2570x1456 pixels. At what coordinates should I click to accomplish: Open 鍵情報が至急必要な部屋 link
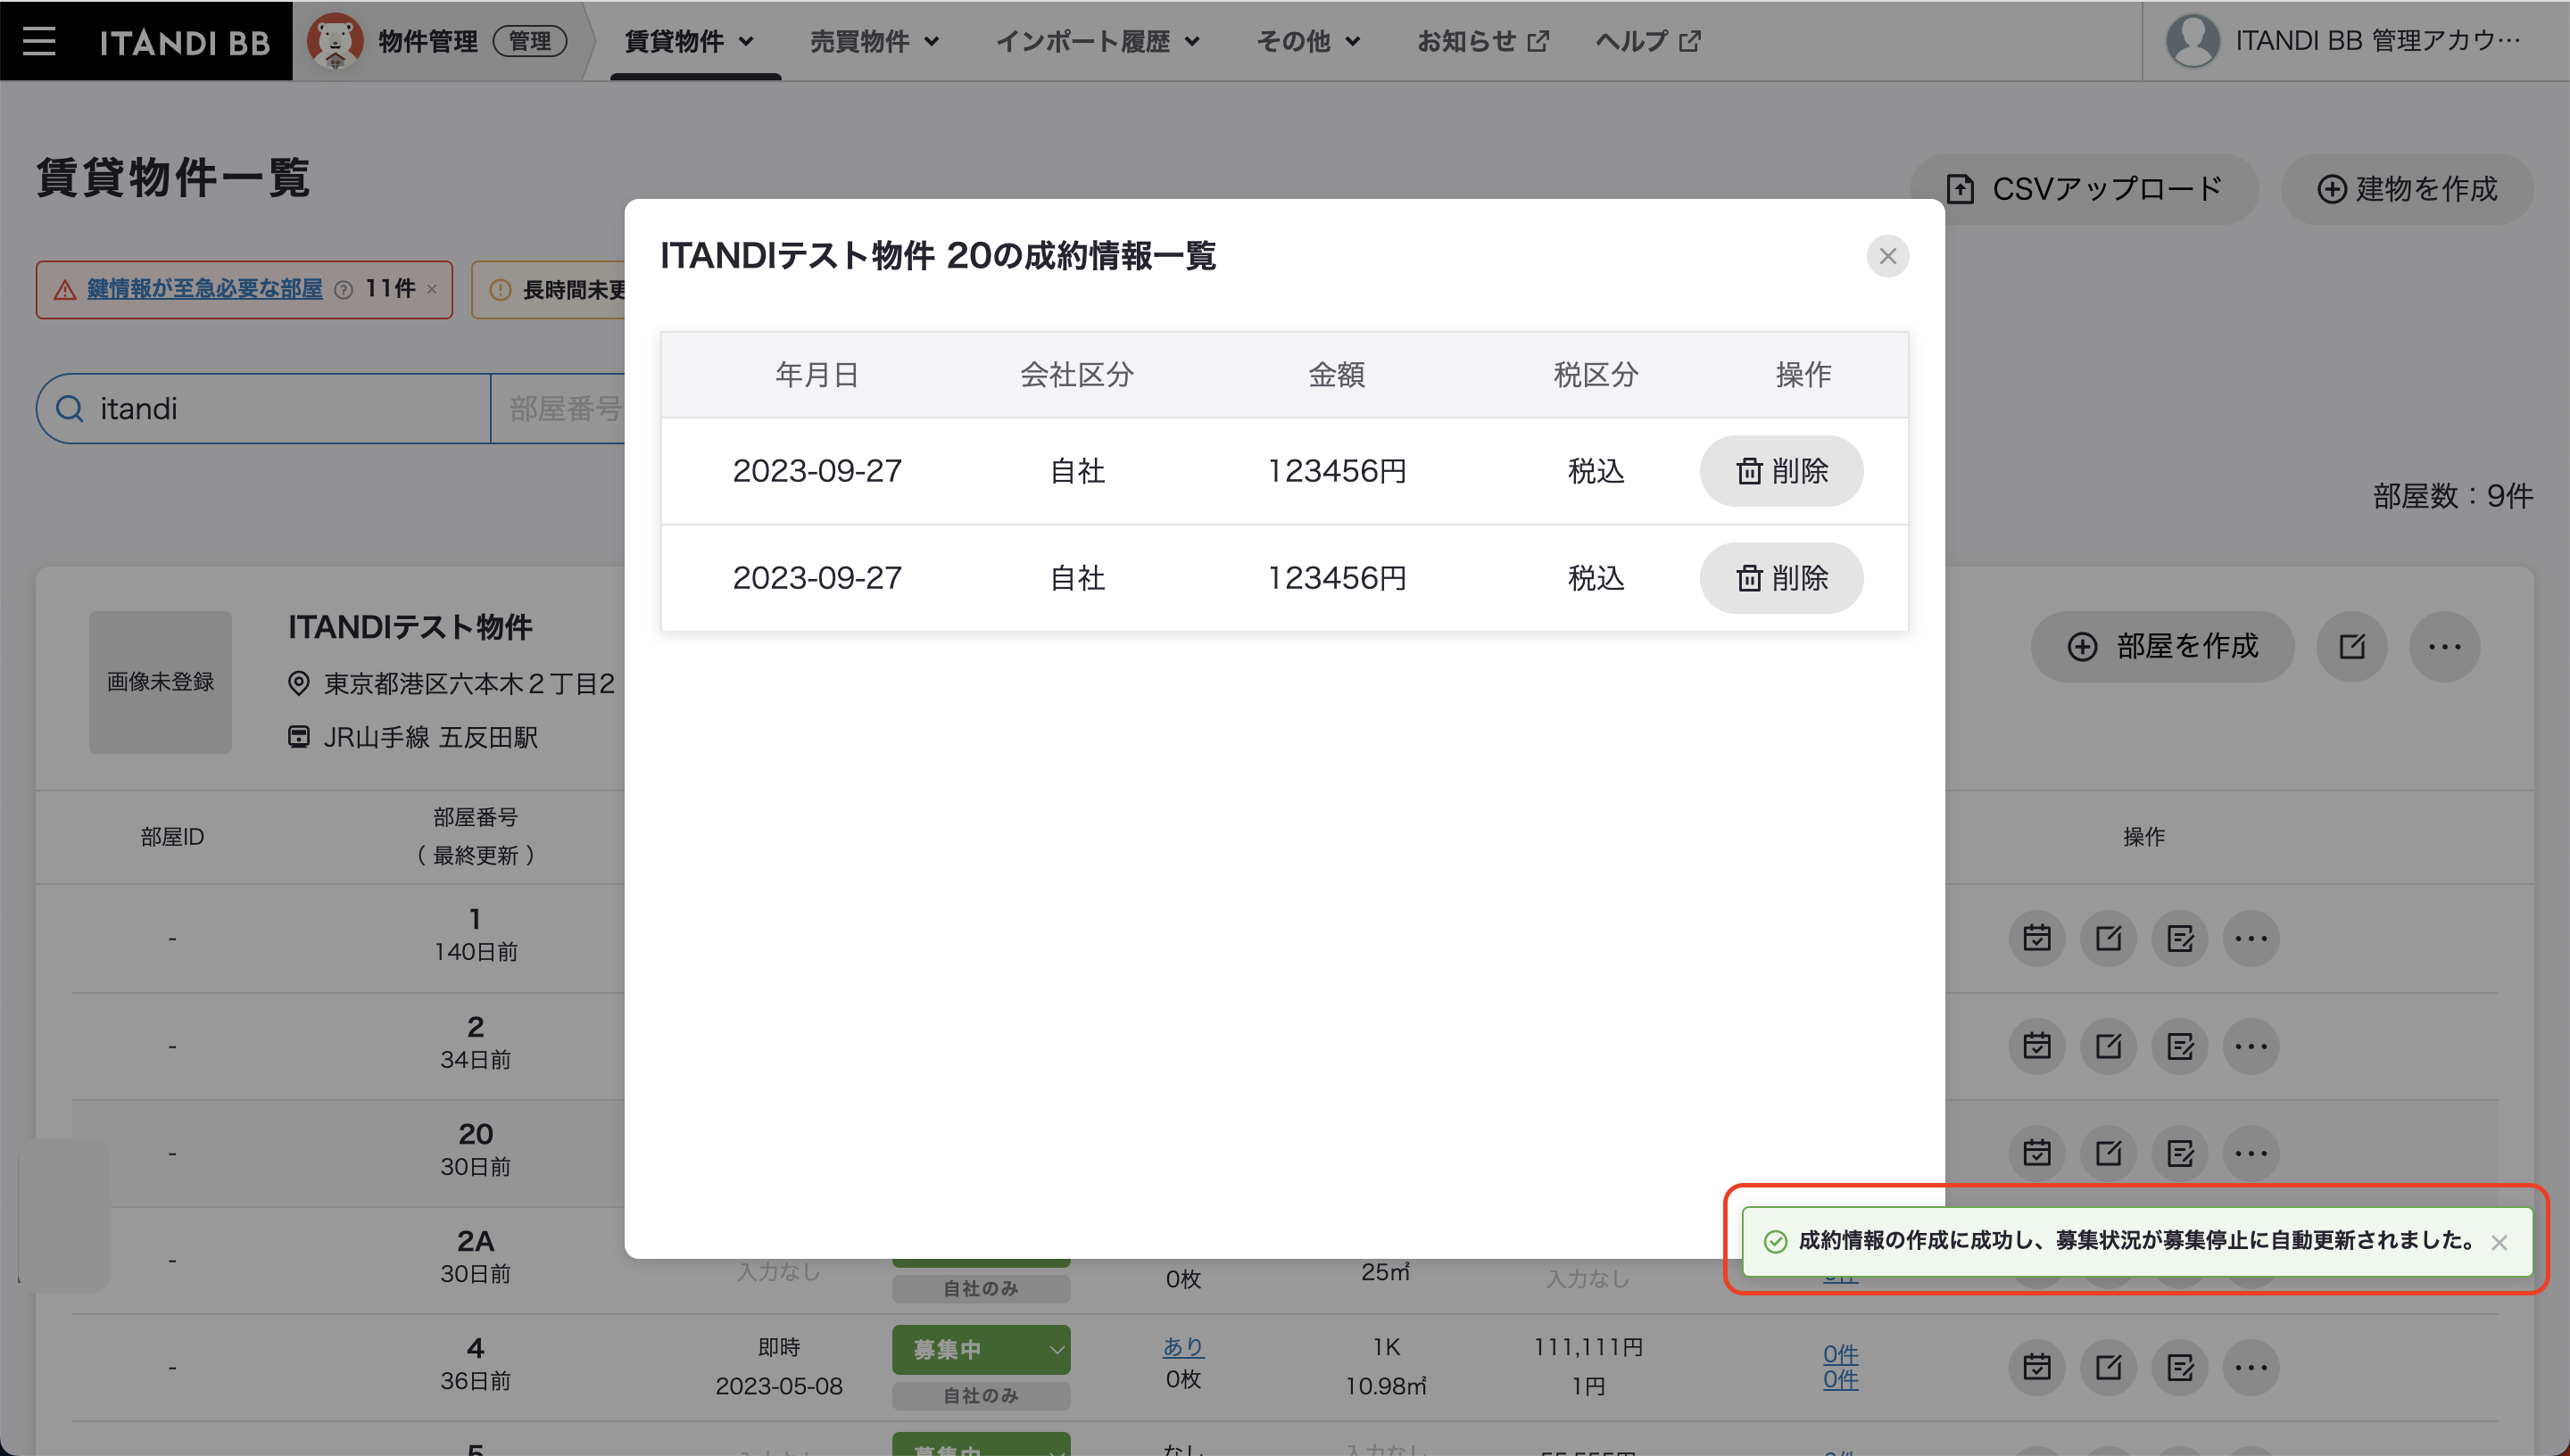(205, 289)
